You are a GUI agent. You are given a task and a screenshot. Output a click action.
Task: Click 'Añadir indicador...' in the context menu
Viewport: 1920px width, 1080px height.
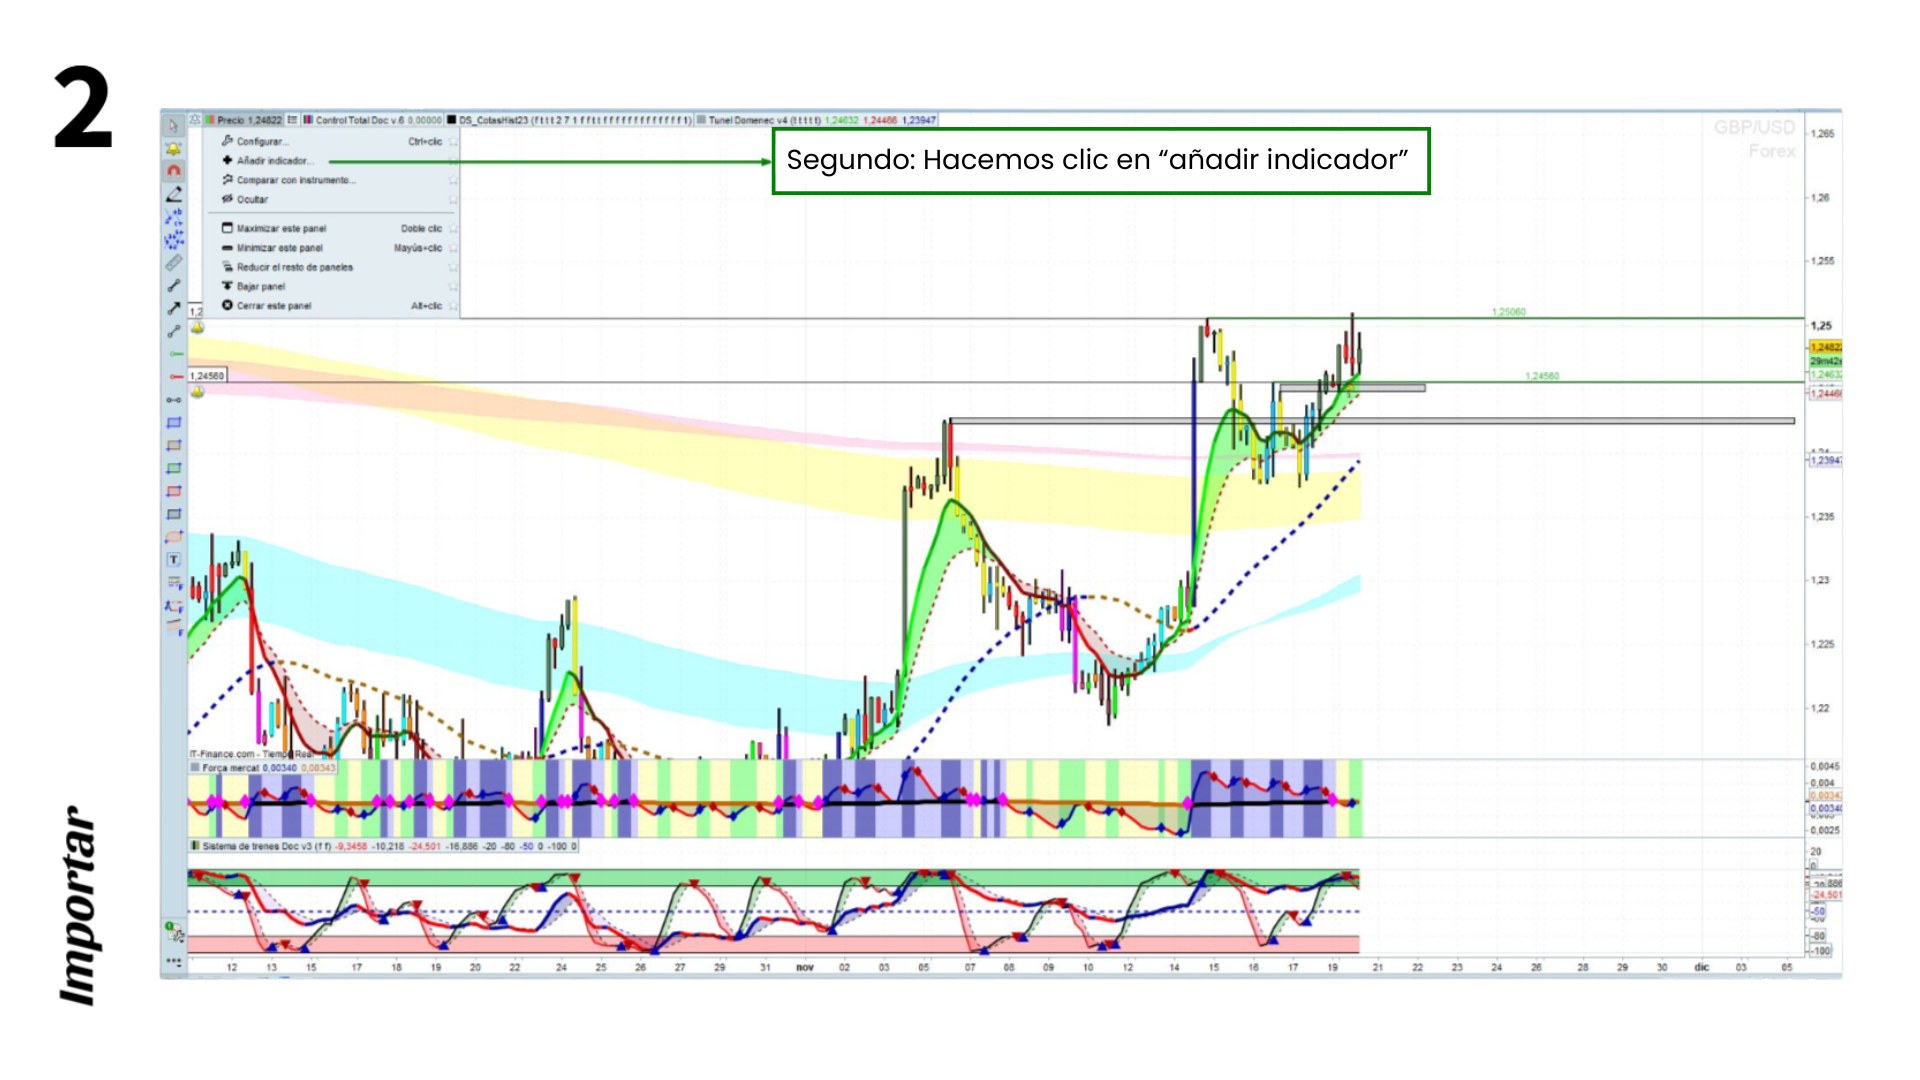(x=272, y=161)
